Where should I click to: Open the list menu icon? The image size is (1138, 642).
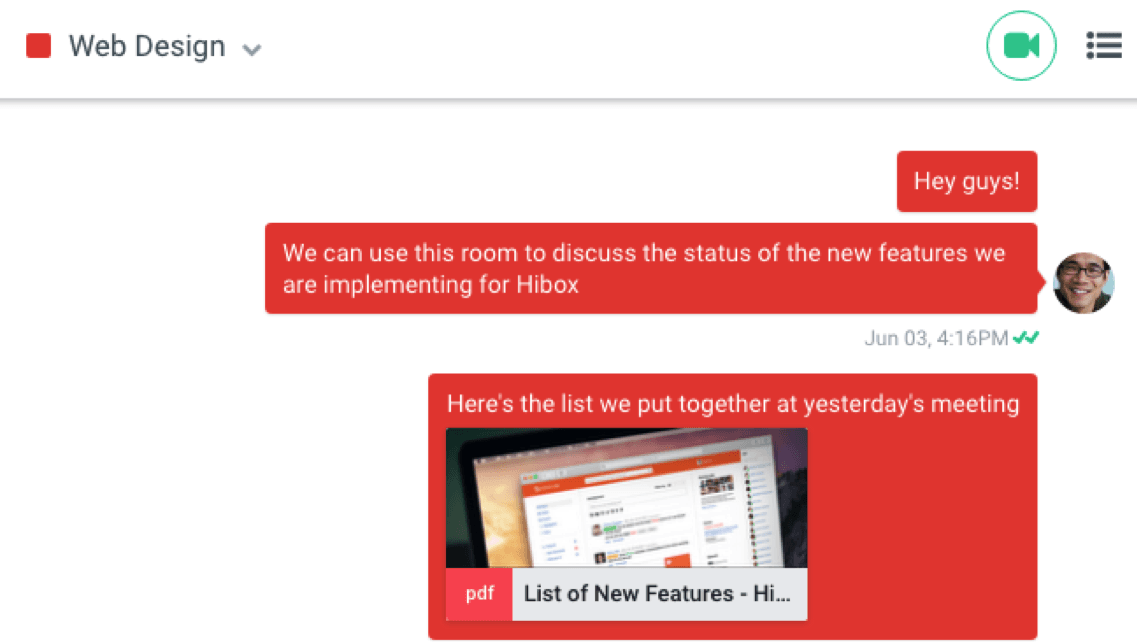point(1104,46)
